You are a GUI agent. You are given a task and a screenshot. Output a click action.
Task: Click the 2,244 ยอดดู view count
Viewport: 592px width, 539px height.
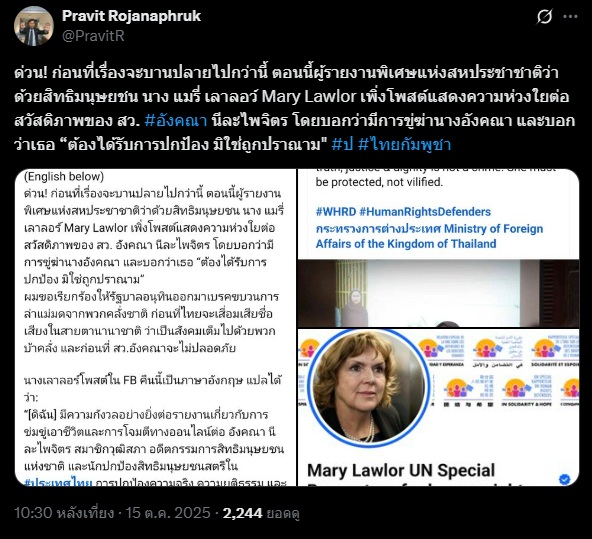click(x=261, y=513)
